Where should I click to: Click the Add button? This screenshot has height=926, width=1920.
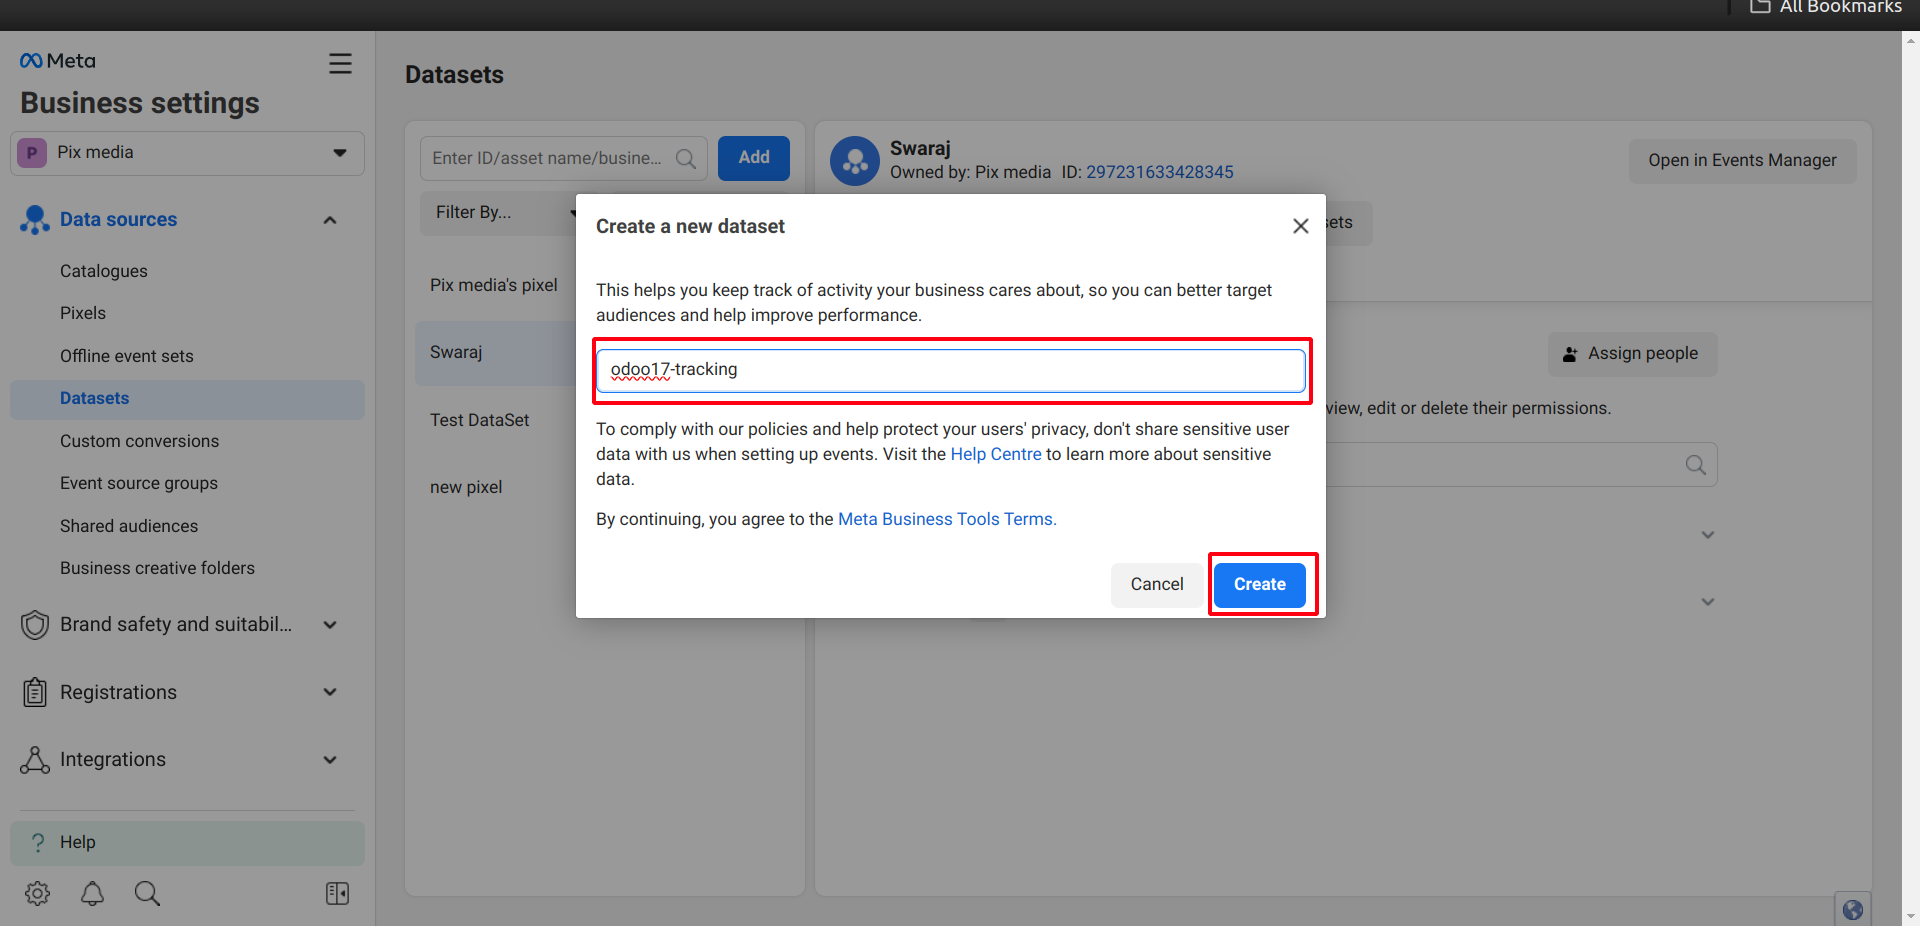pyautogui.click(x=754, y=158)
